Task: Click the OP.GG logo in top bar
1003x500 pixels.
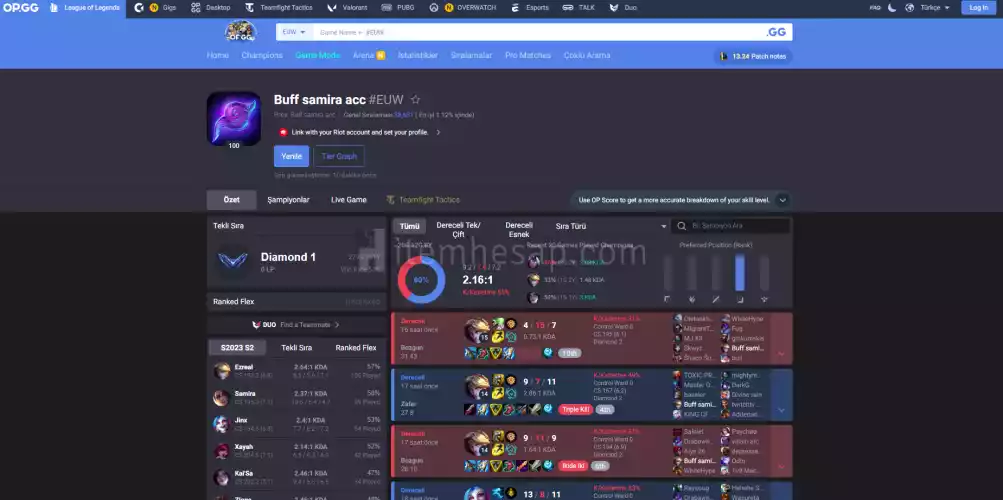Action: (21, 8)
